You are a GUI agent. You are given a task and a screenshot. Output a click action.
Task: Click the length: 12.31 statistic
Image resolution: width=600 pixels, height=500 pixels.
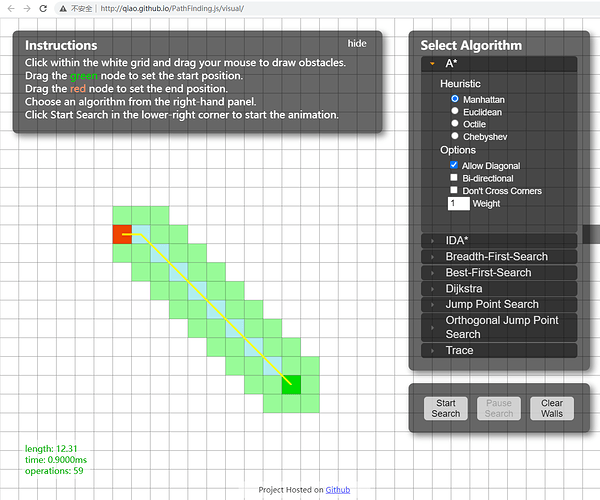[51, 449]
